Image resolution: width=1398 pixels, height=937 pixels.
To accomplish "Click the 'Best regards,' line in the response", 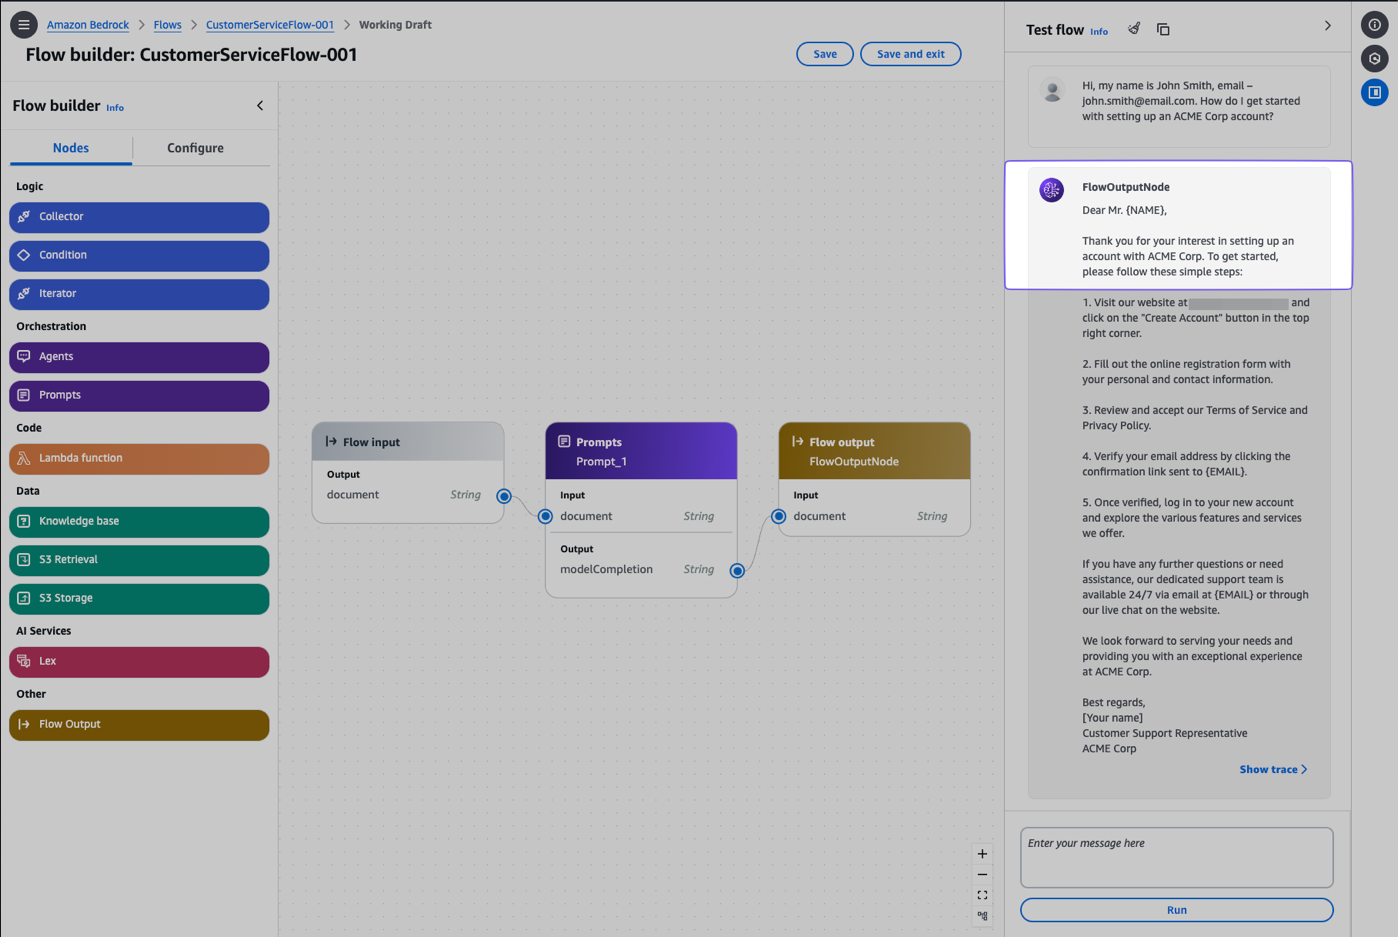I will 1114,702.
